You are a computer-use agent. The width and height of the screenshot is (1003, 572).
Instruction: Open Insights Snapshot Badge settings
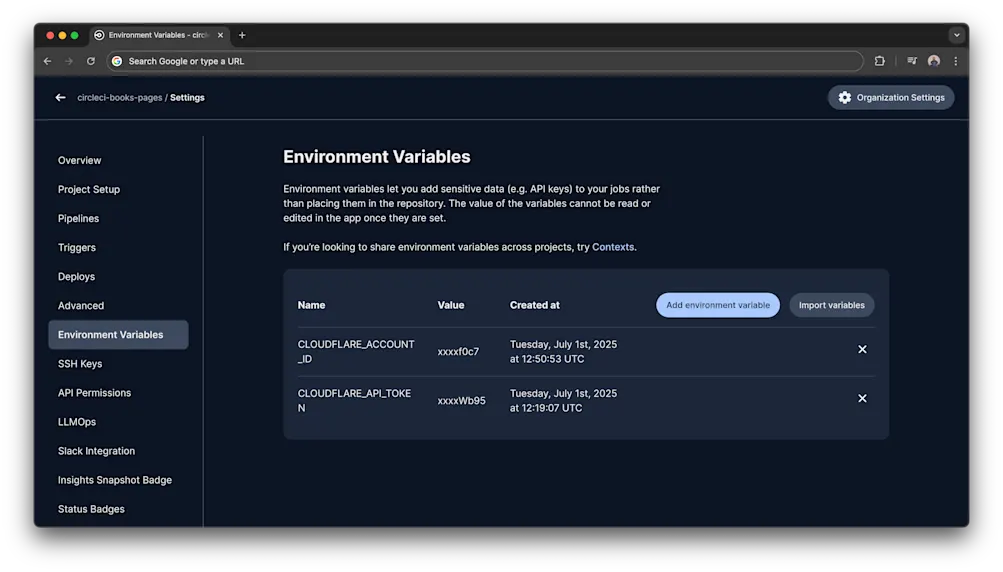tap(115, 480)
